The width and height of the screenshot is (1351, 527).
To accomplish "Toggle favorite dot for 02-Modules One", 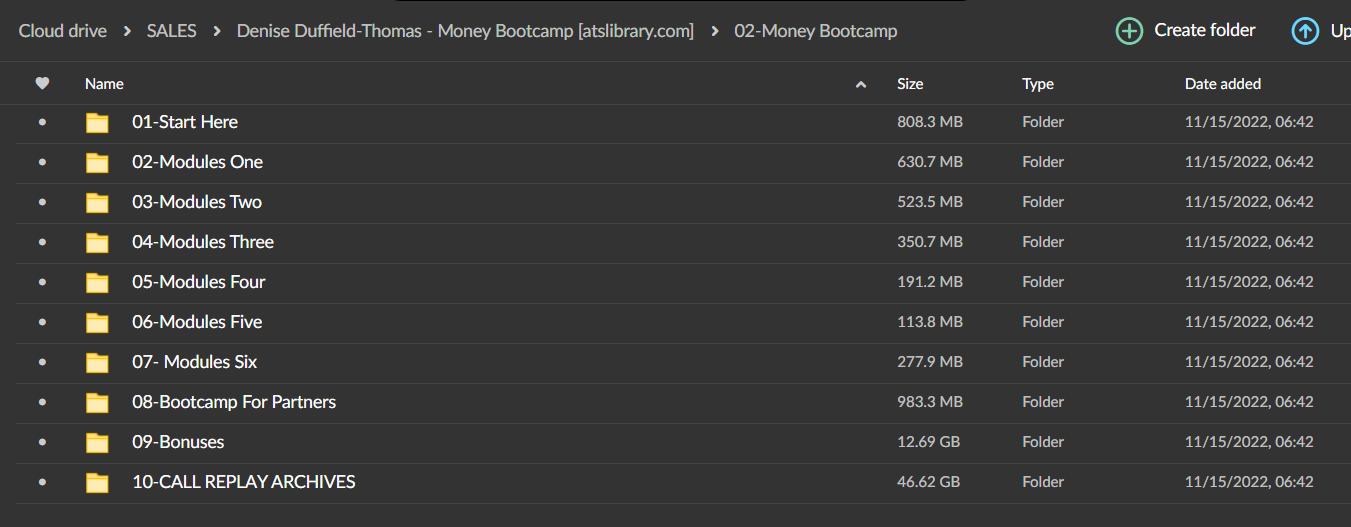I will pyautogui.click(x=42, y=162).
